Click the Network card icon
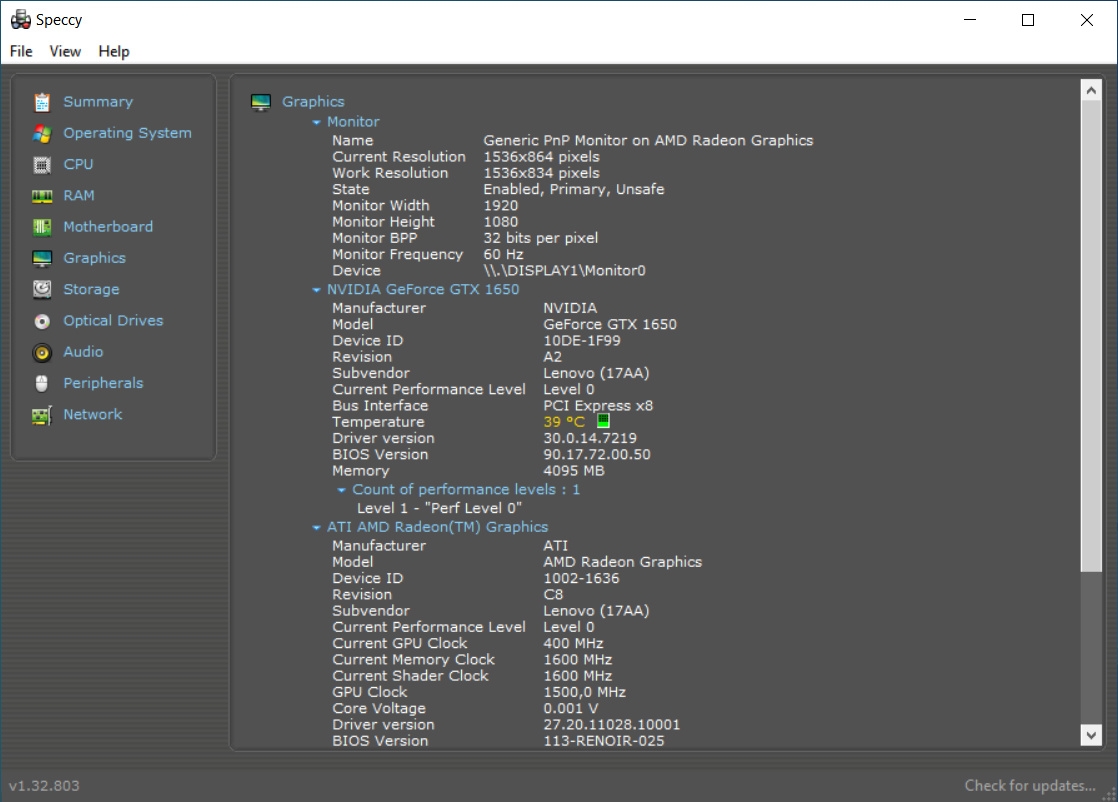 pyautogui.click(x=42, y=415)
